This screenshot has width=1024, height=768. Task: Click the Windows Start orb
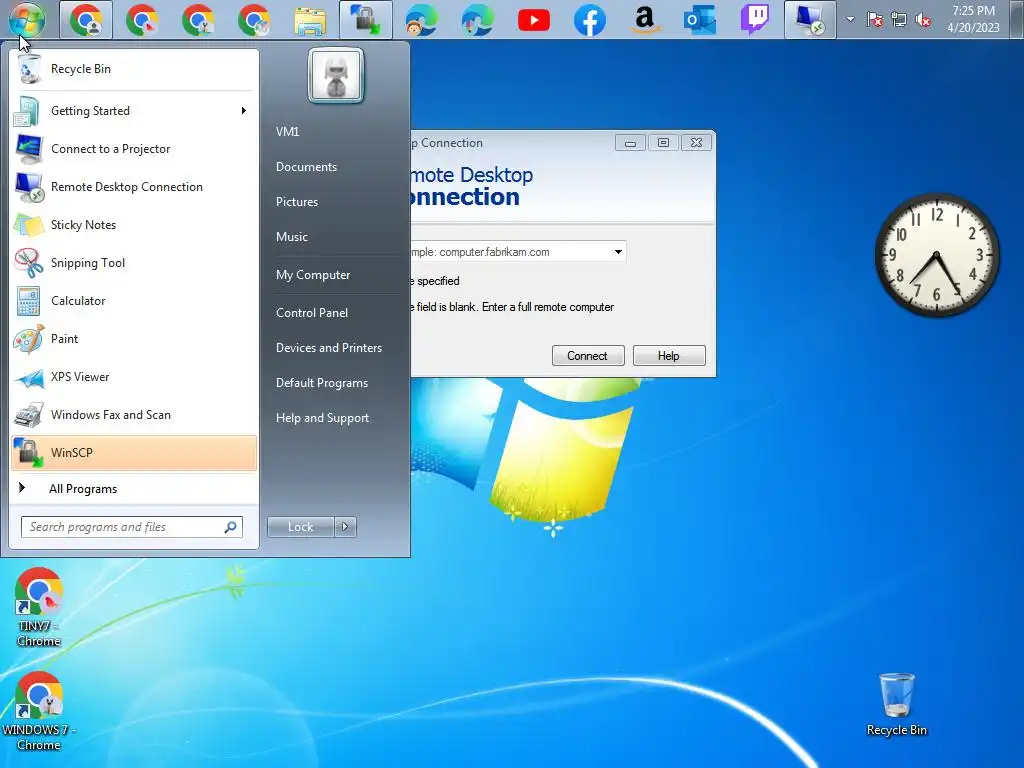click(x=27, y=18)
